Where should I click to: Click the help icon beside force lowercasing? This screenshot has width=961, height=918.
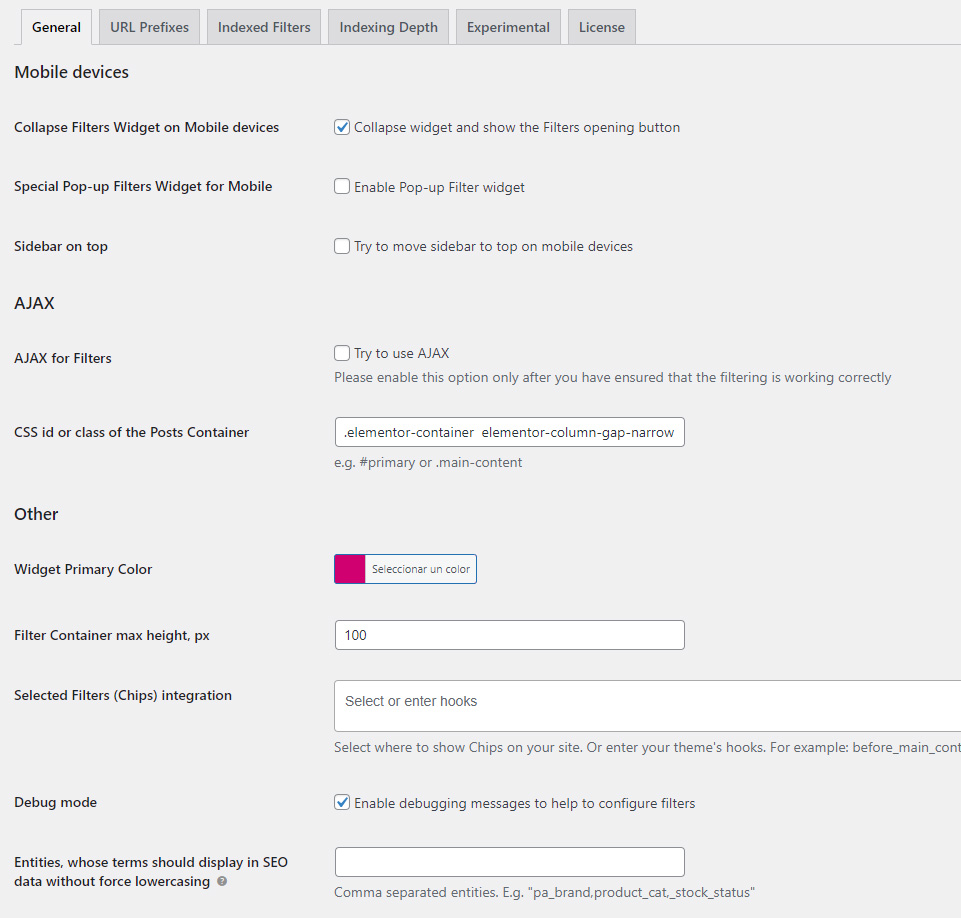click(x=222, y=881)
